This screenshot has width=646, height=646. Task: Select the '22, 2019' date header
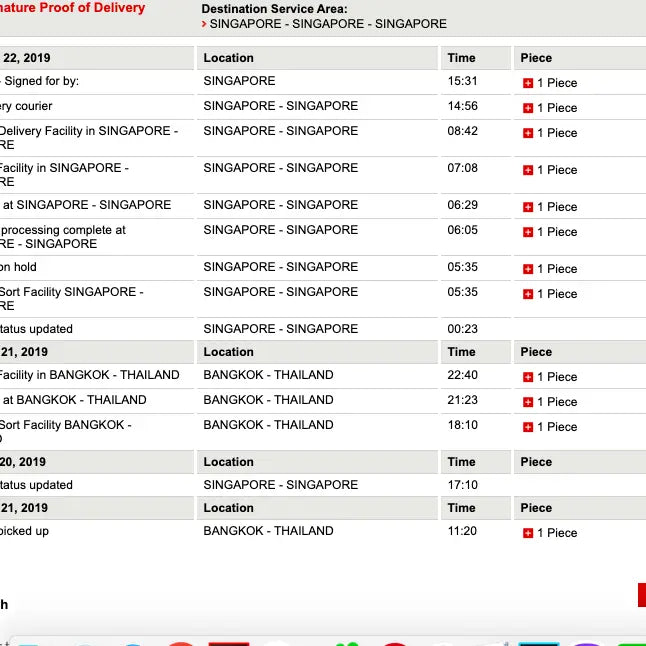(x=27, y=58)
